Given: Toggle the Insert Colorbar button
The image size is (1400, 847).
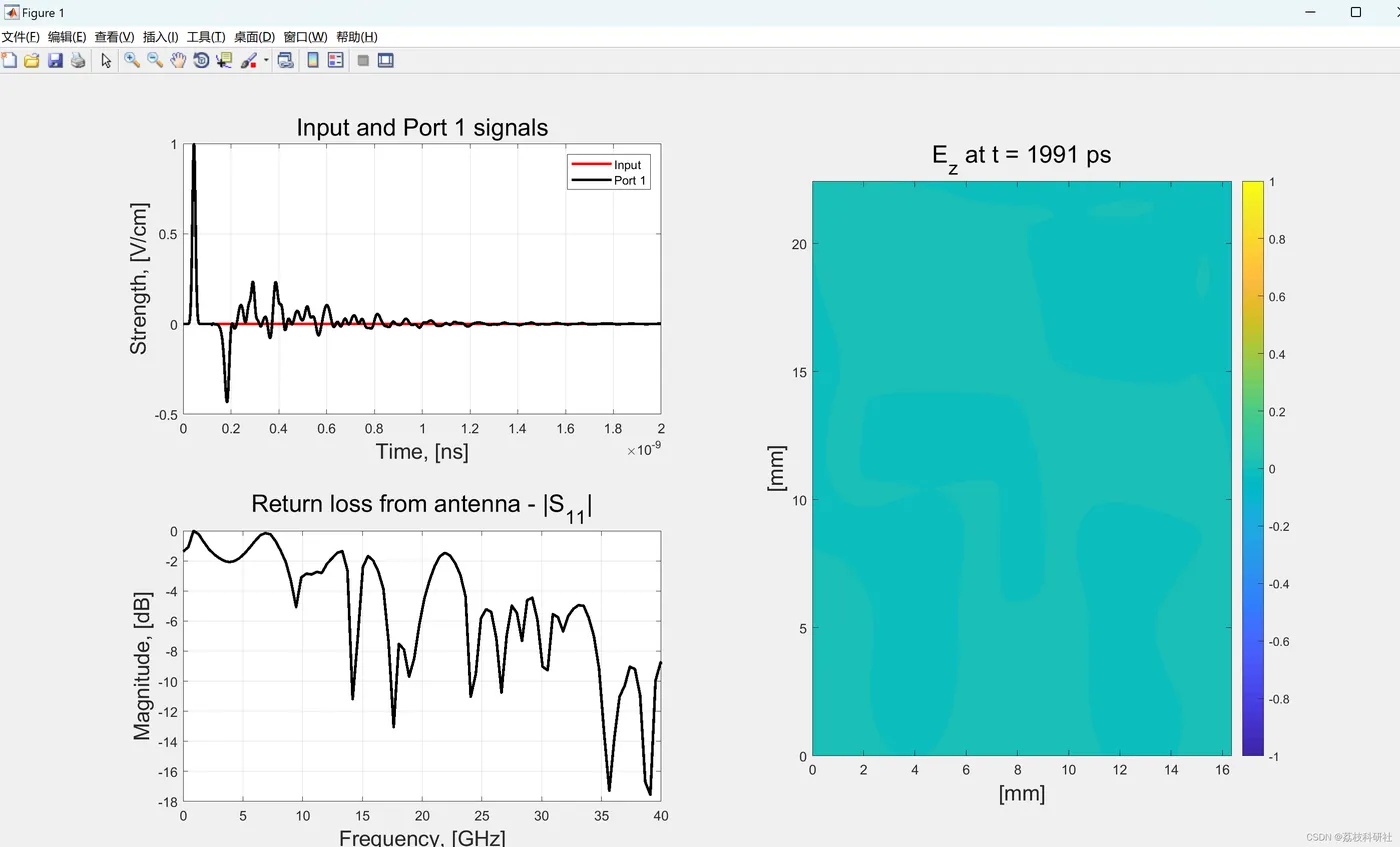Looking at the screenshot, I should (313, 60).
